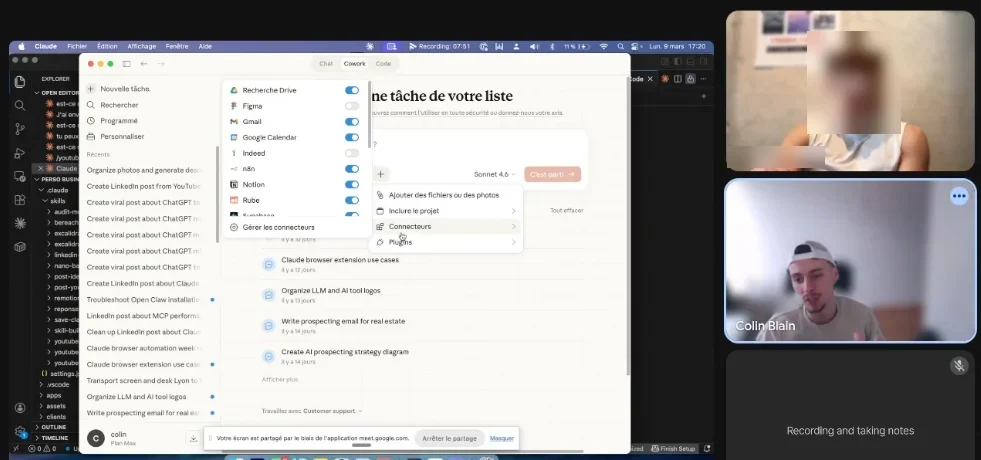Image resolution: width=981 pixels, height=460 pixels.
Task: Open VS Code Remote Explorer icon
Action: point(19,176)
